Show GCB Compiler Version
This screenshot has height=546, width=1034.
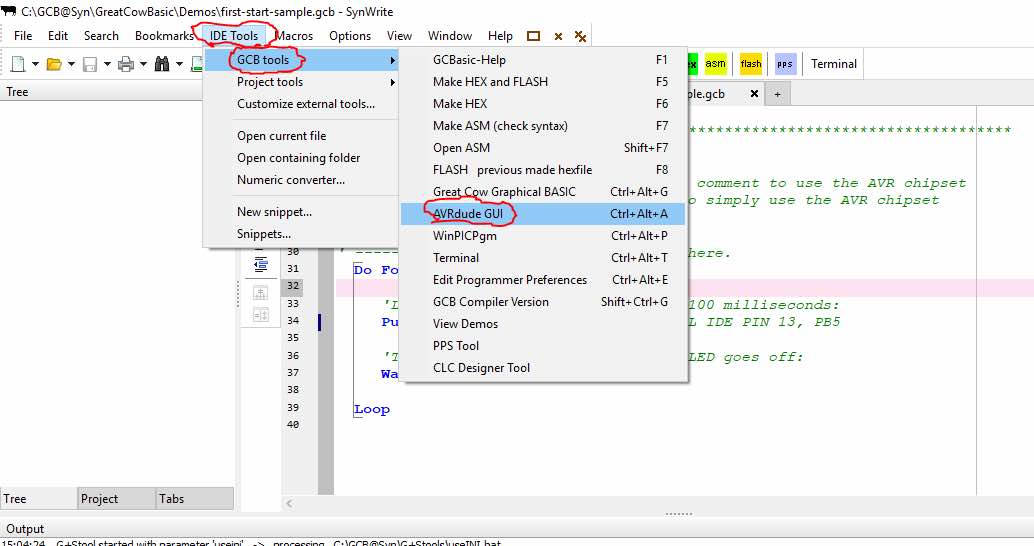pyautogui.click(x=543, y=301)
